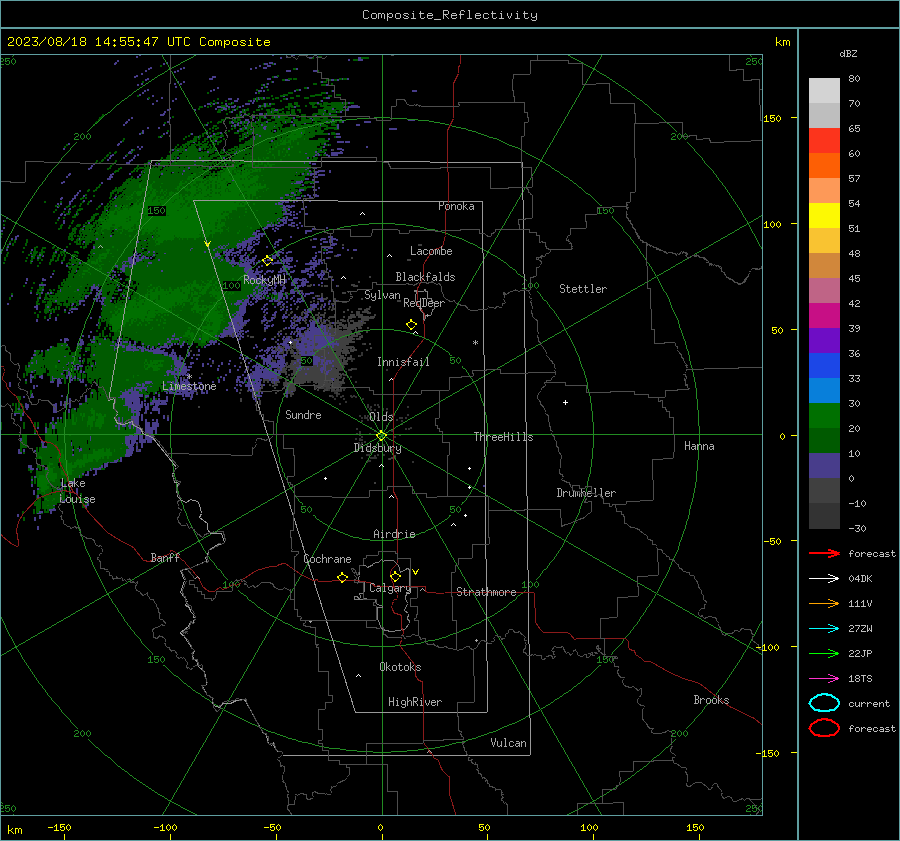Viewport: 900px width, 841px height.
Task: Click the Strathmore town label
Action: 486,592
